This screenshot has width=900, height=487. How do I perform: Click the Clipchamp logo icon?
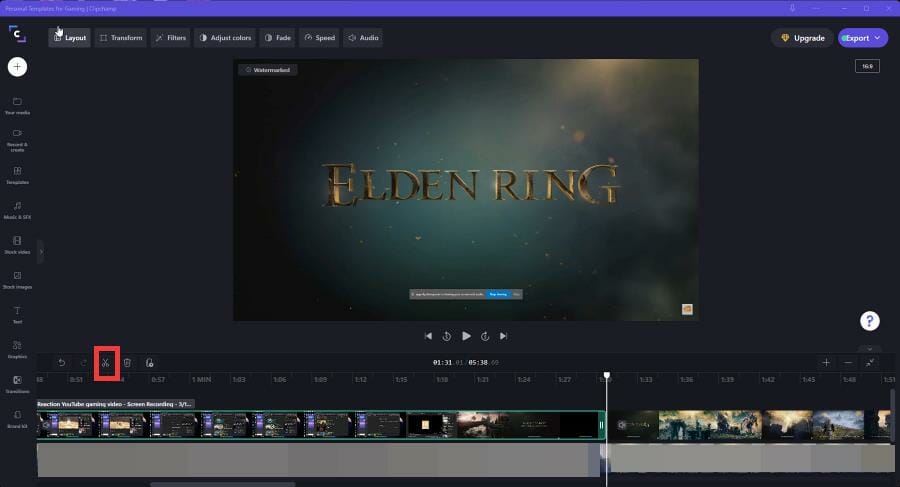tap(17, 34)
